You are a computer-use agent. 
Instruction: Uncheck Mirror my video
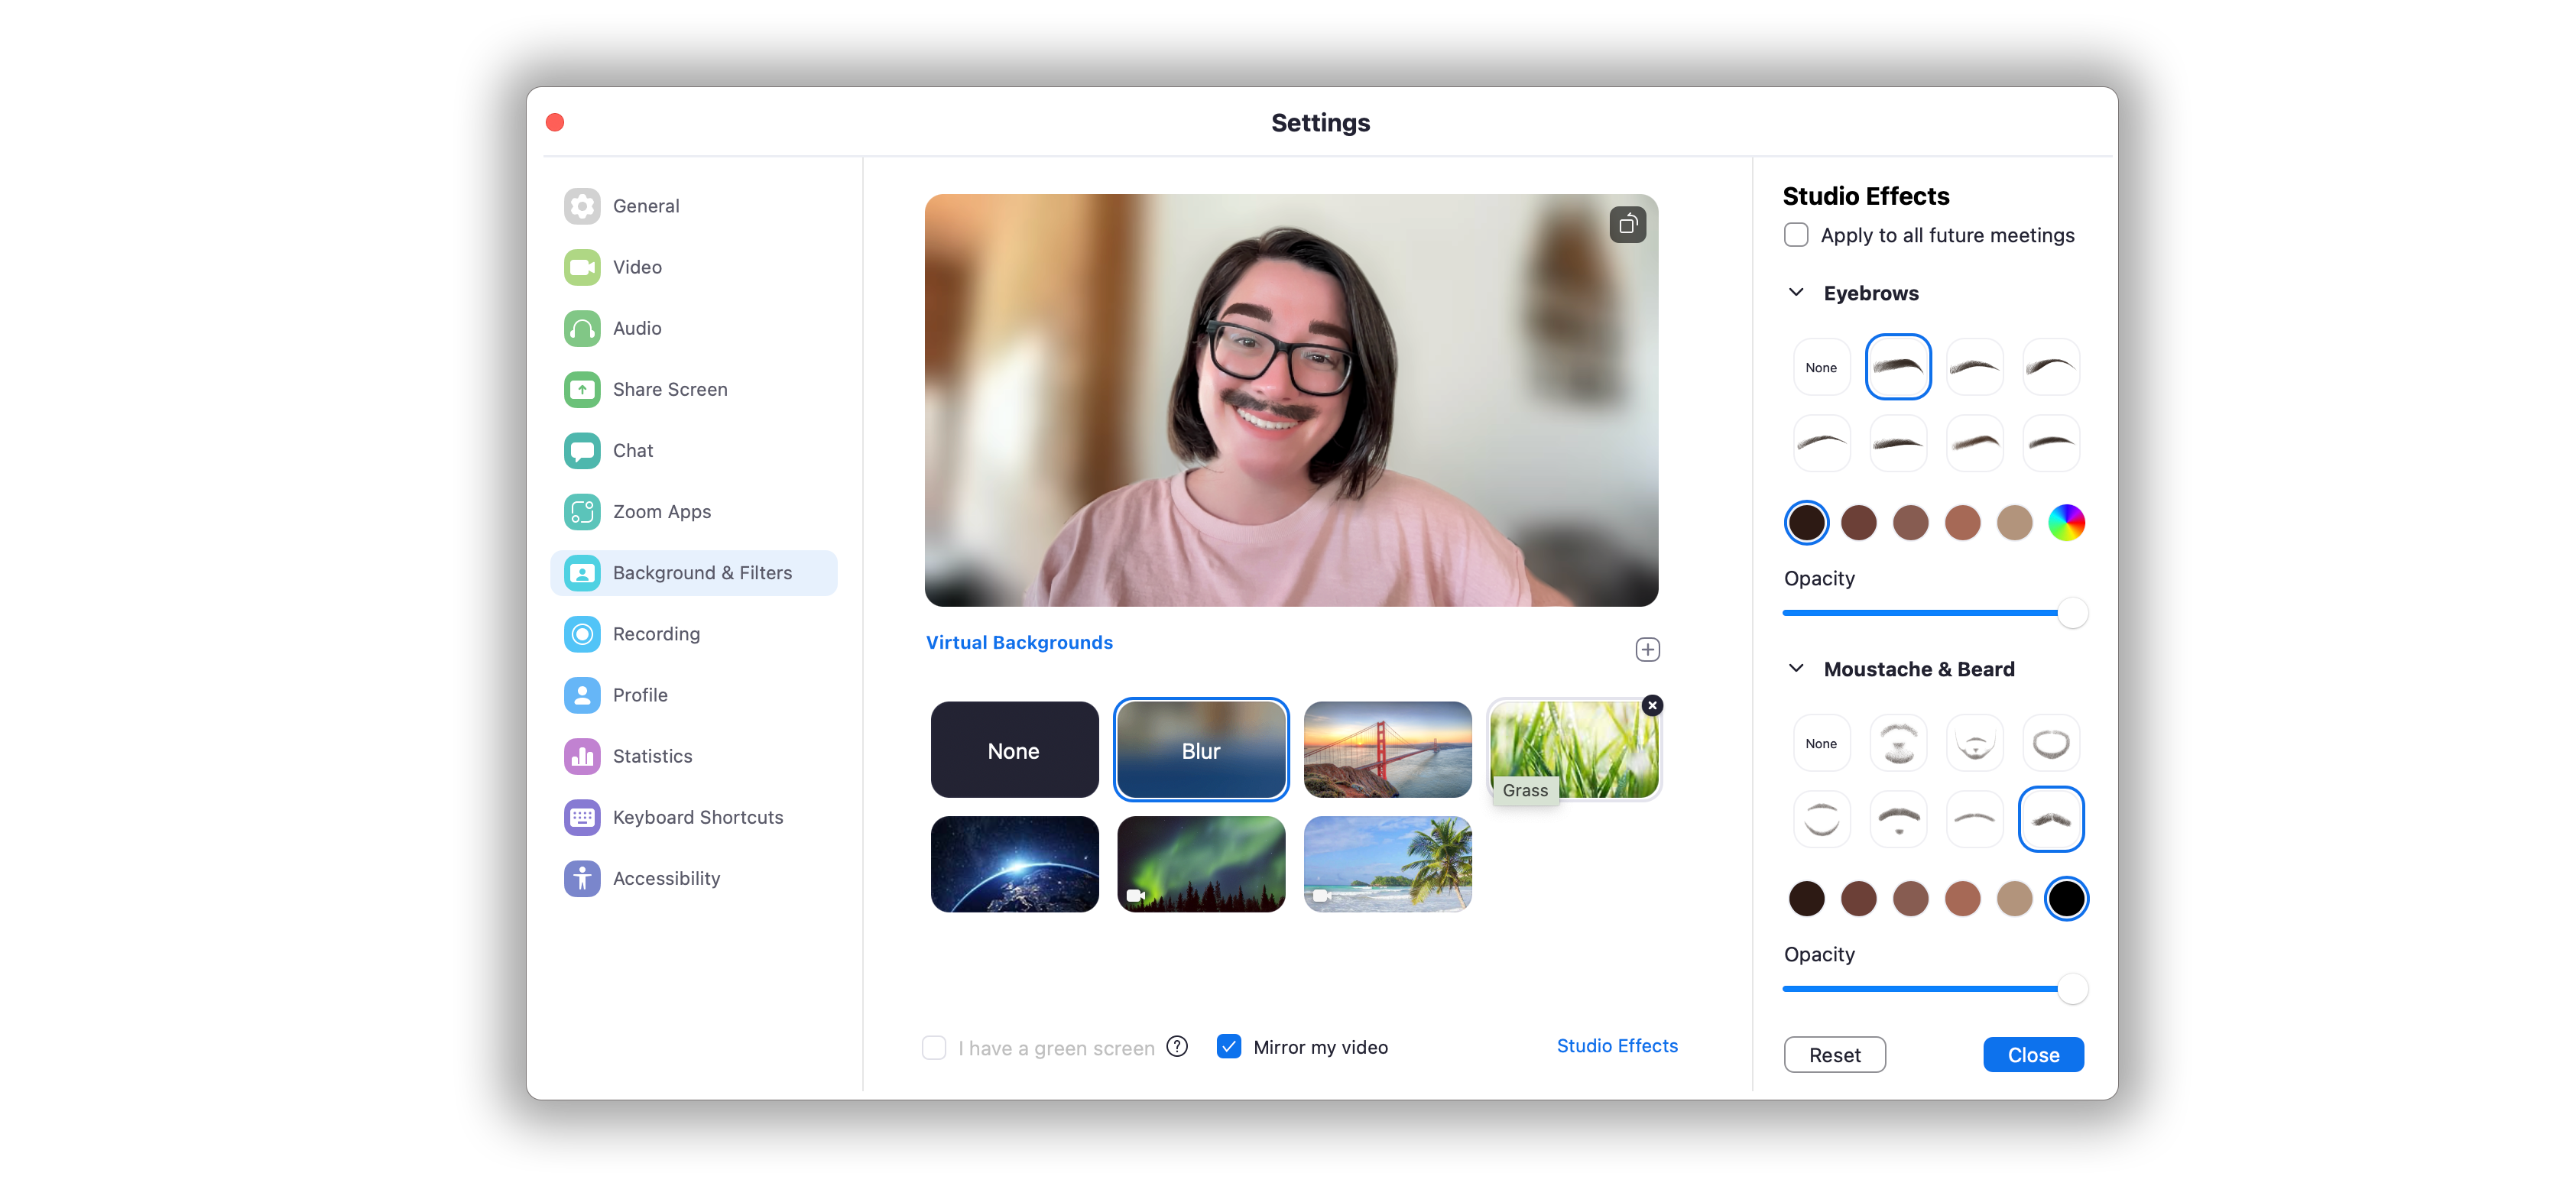[x=1228, y=1046]
